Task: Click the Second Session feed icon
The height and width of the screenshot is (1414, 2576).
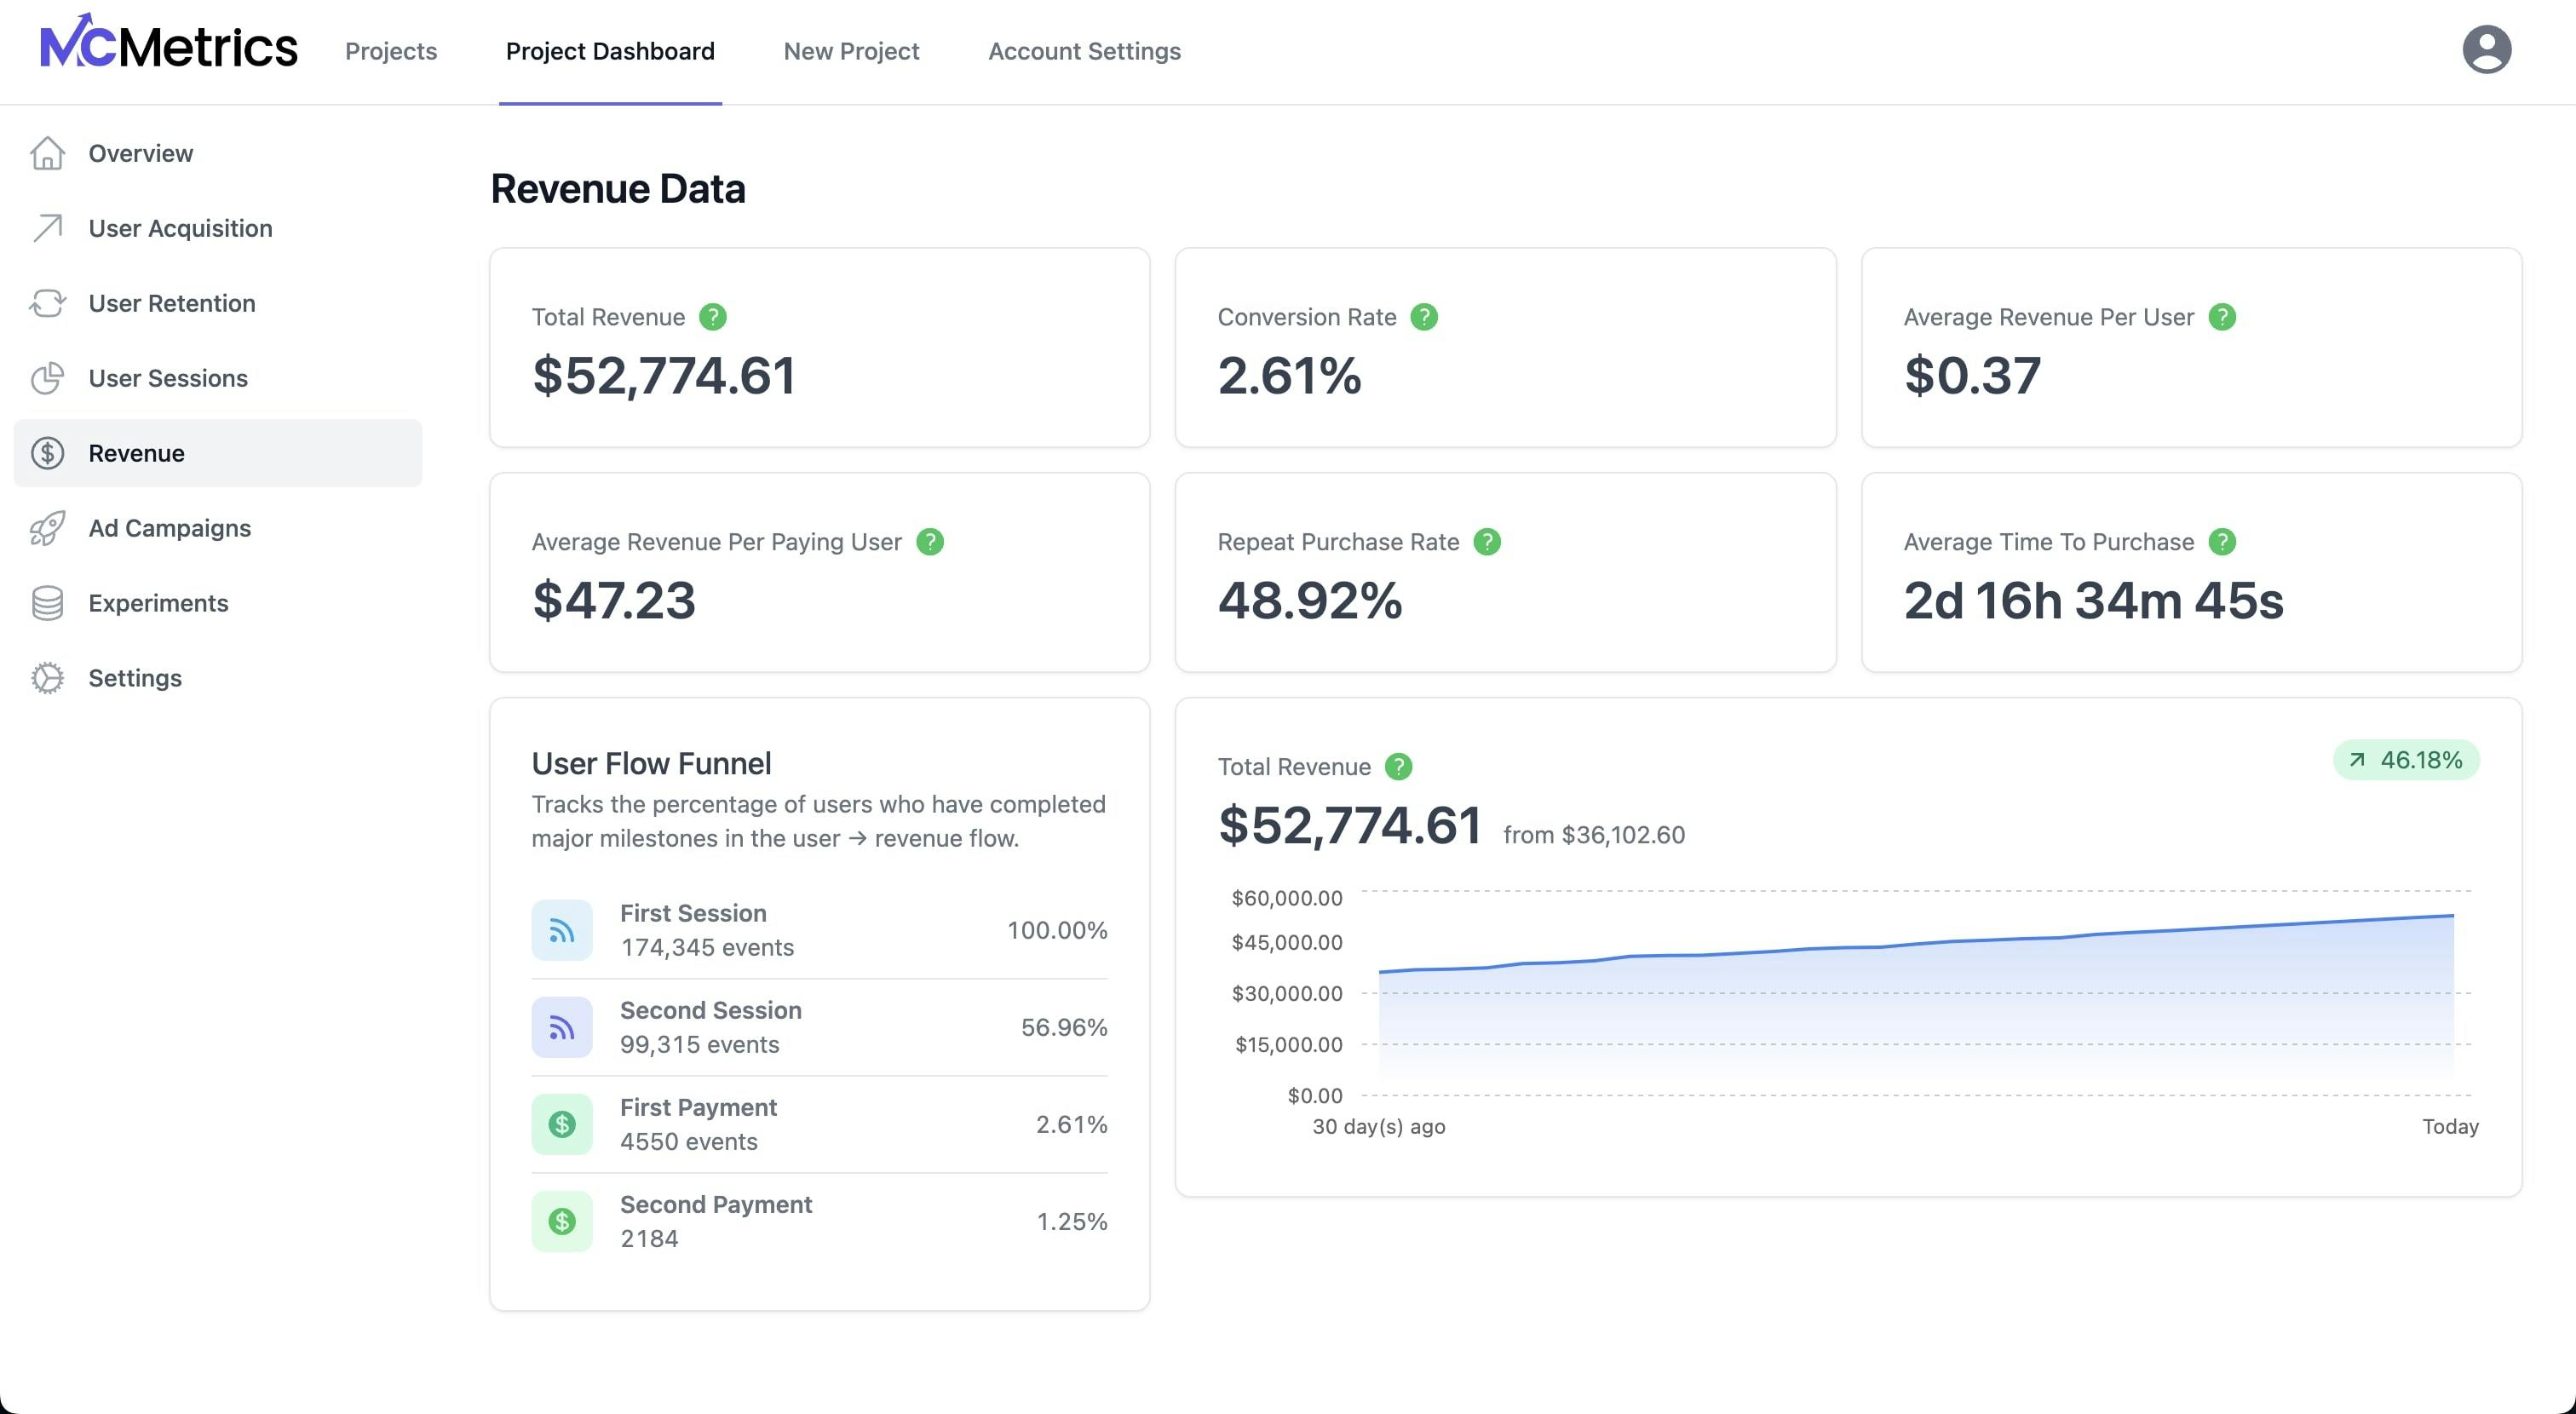Action: click(x=562, y=1028)
